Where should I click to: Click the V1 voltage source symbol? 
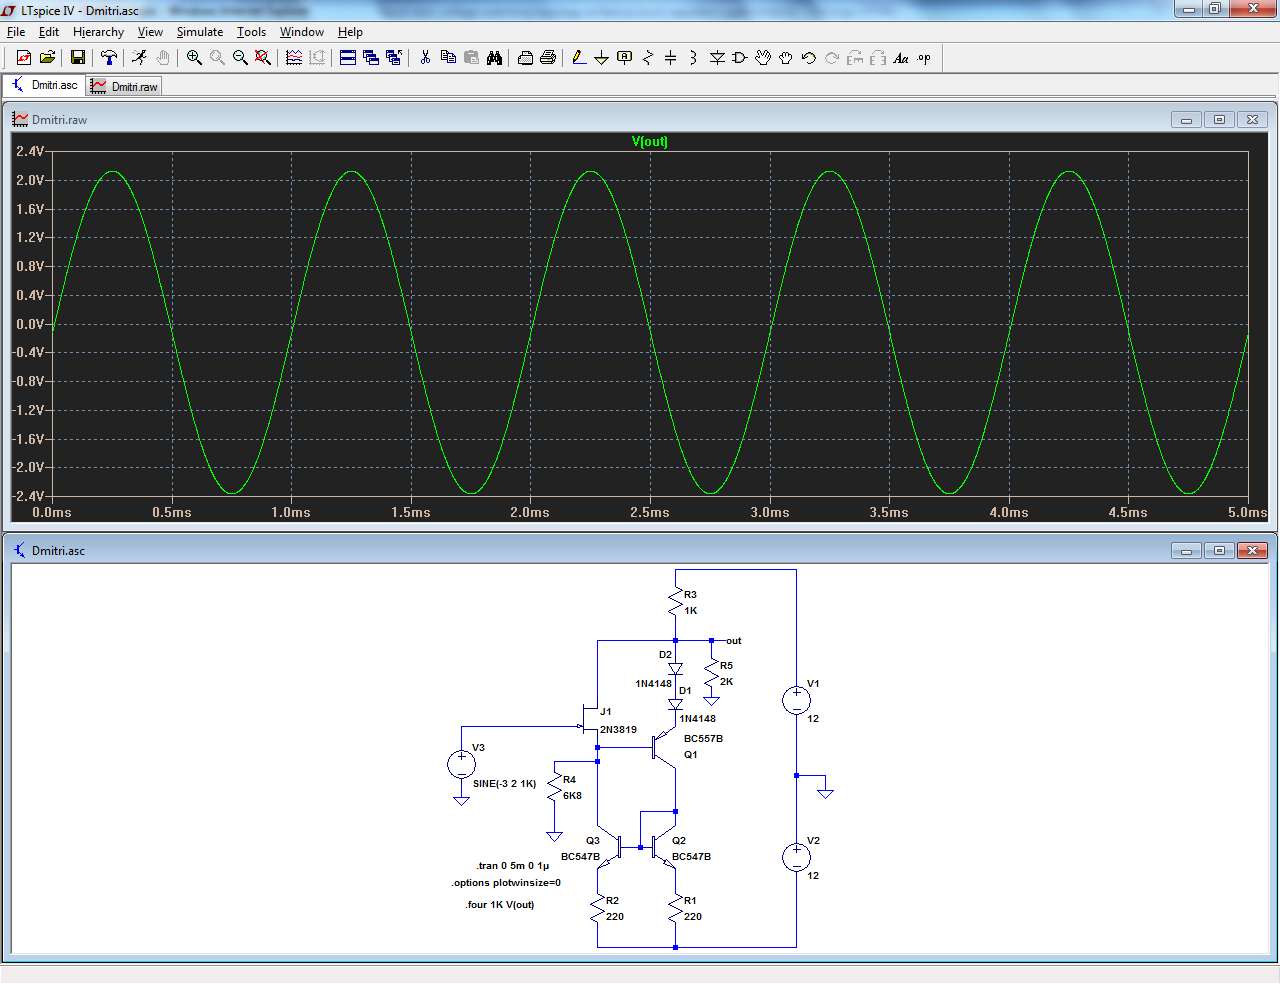[796, 700]
